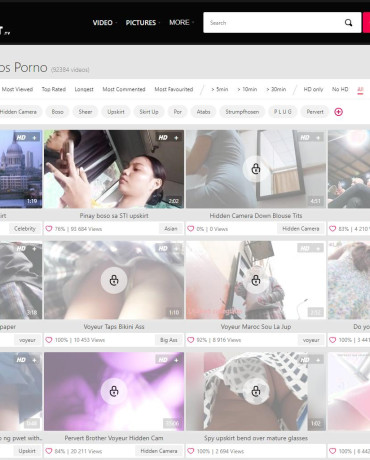
Task: Click plus icon on the 1:10 thumbnail
Action: 176,249
